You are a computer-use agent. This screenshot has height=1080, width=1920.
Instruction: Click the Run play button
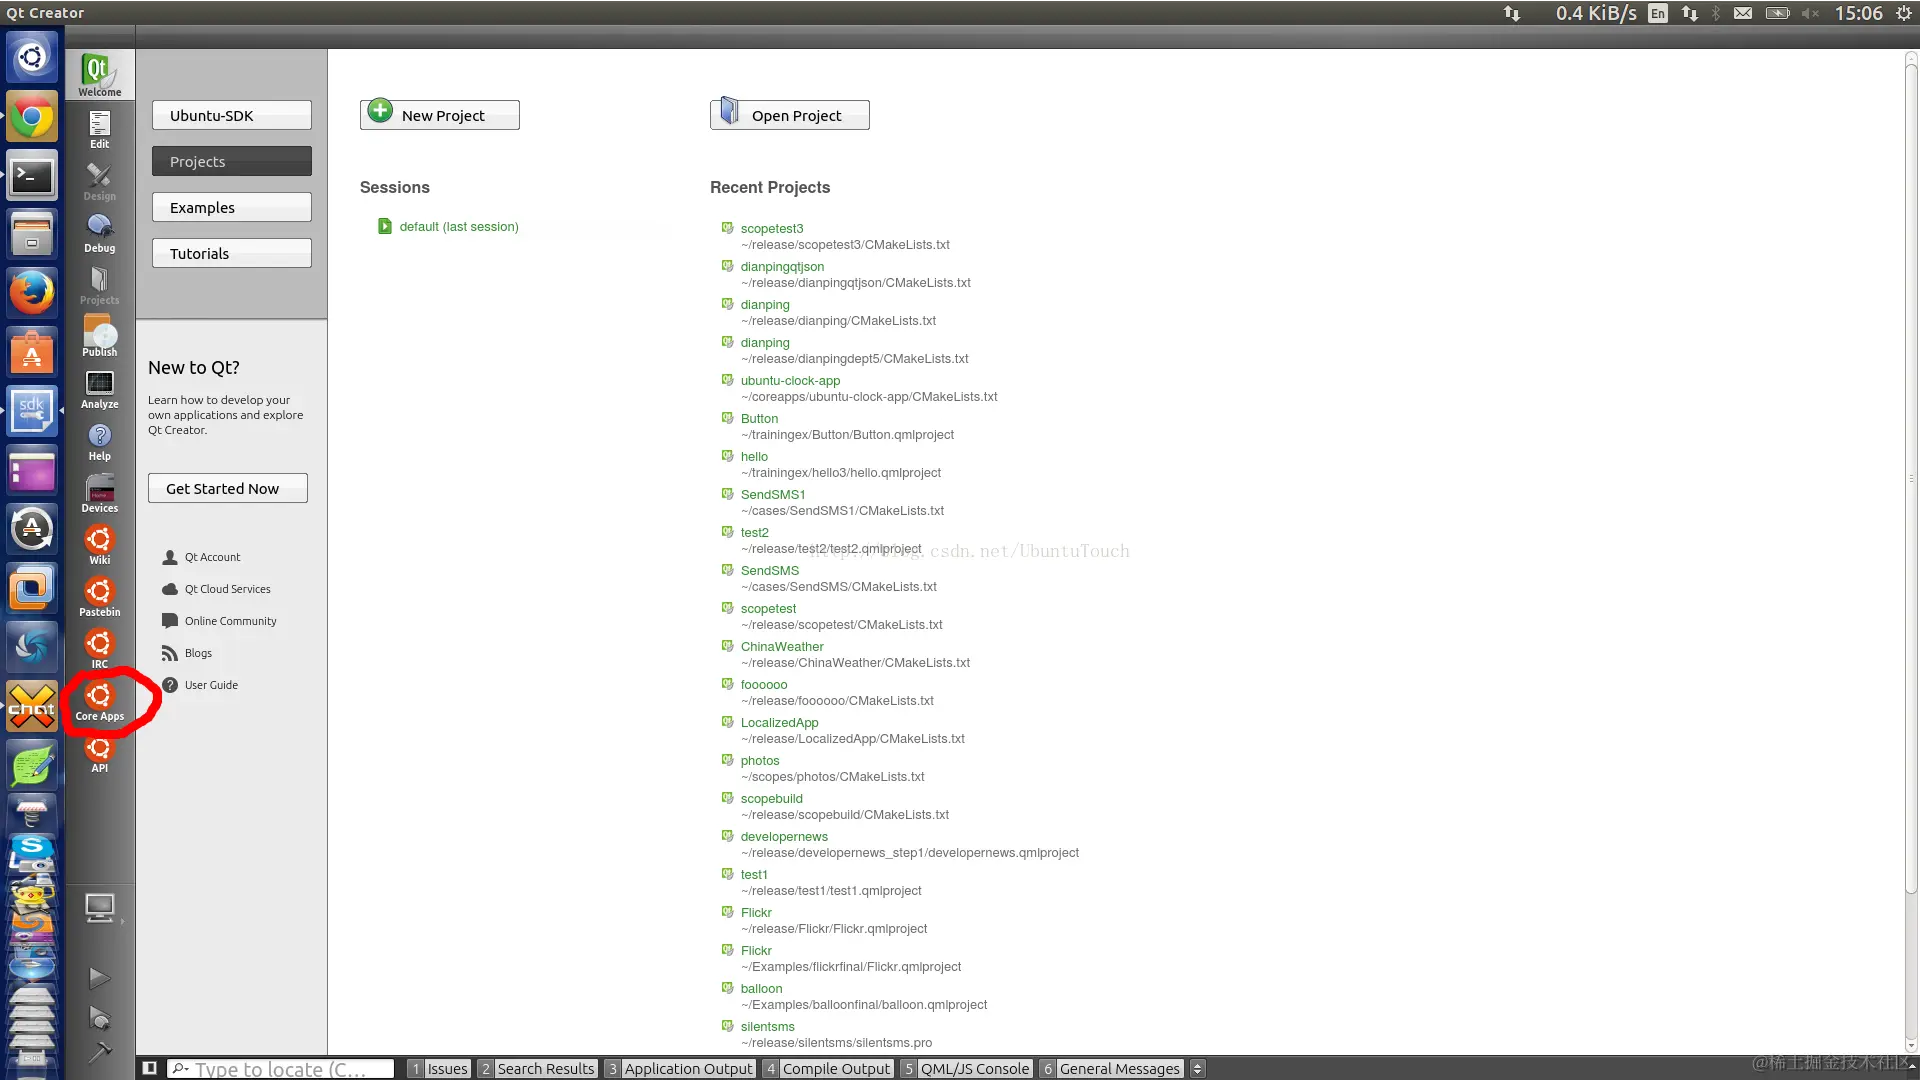tap(99, 977)
